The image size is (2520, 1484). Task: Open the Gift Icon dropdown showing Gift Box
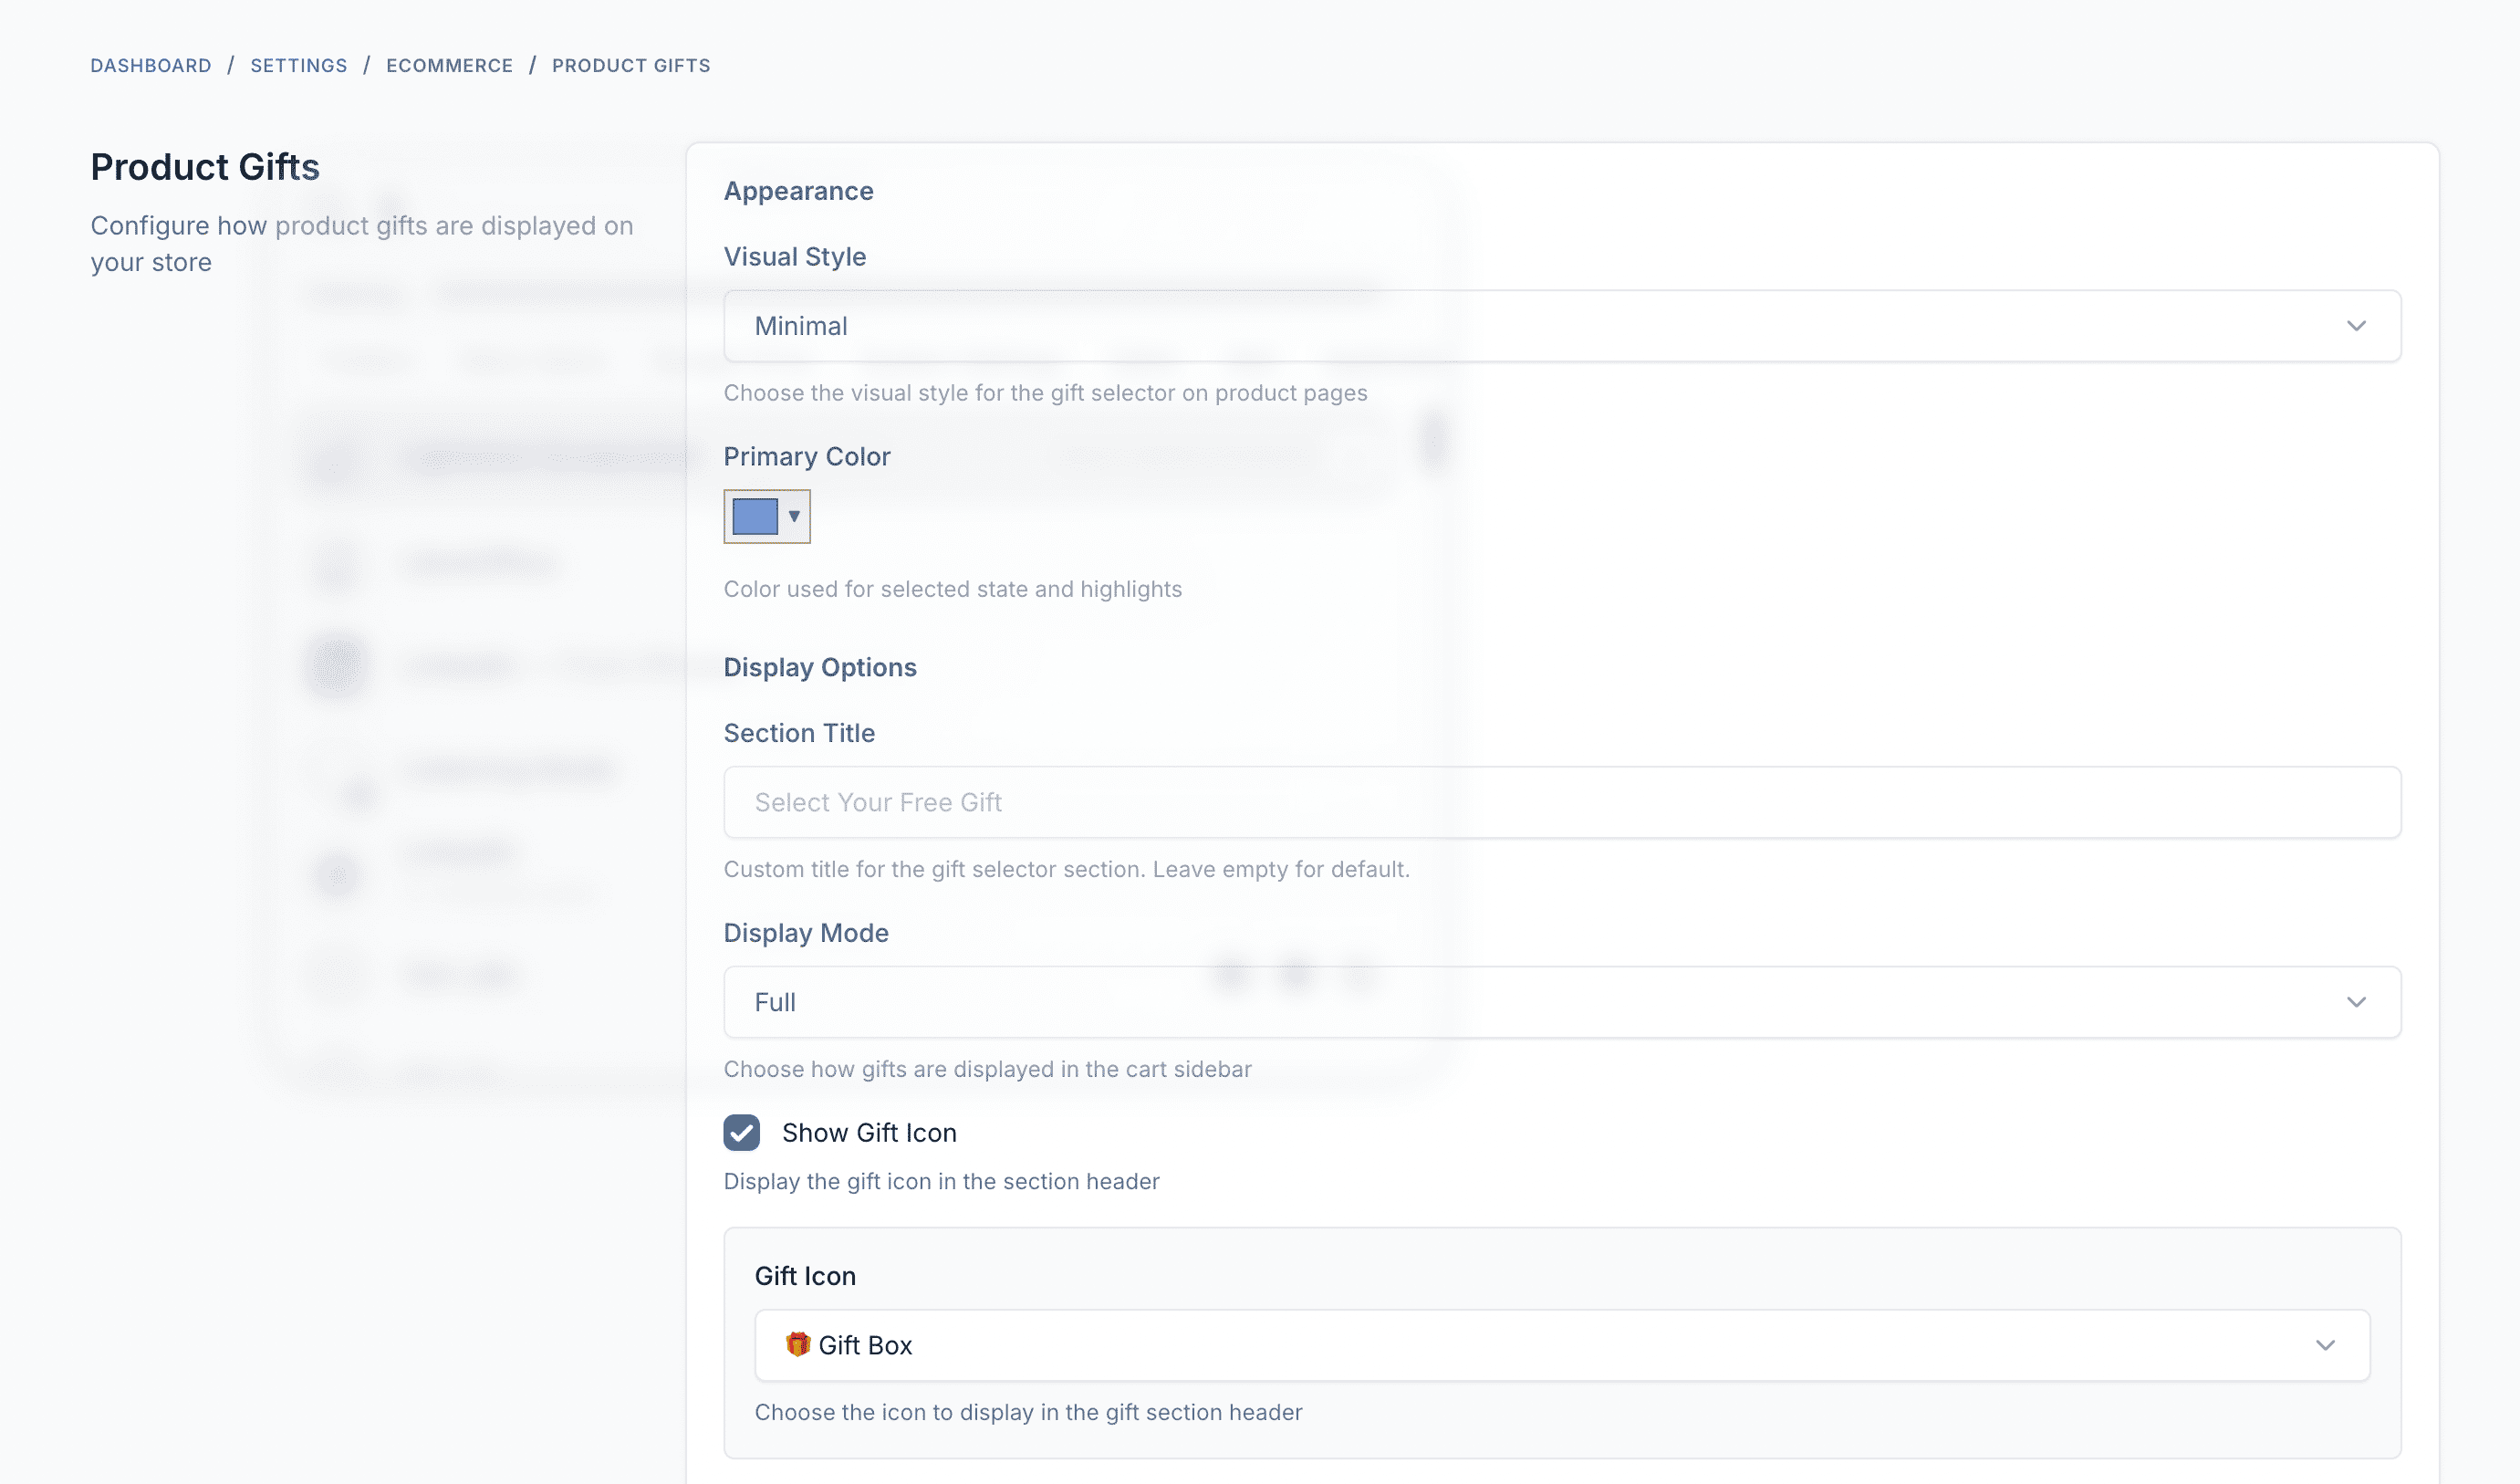pyautogui.click(x=1560, y=1345)
